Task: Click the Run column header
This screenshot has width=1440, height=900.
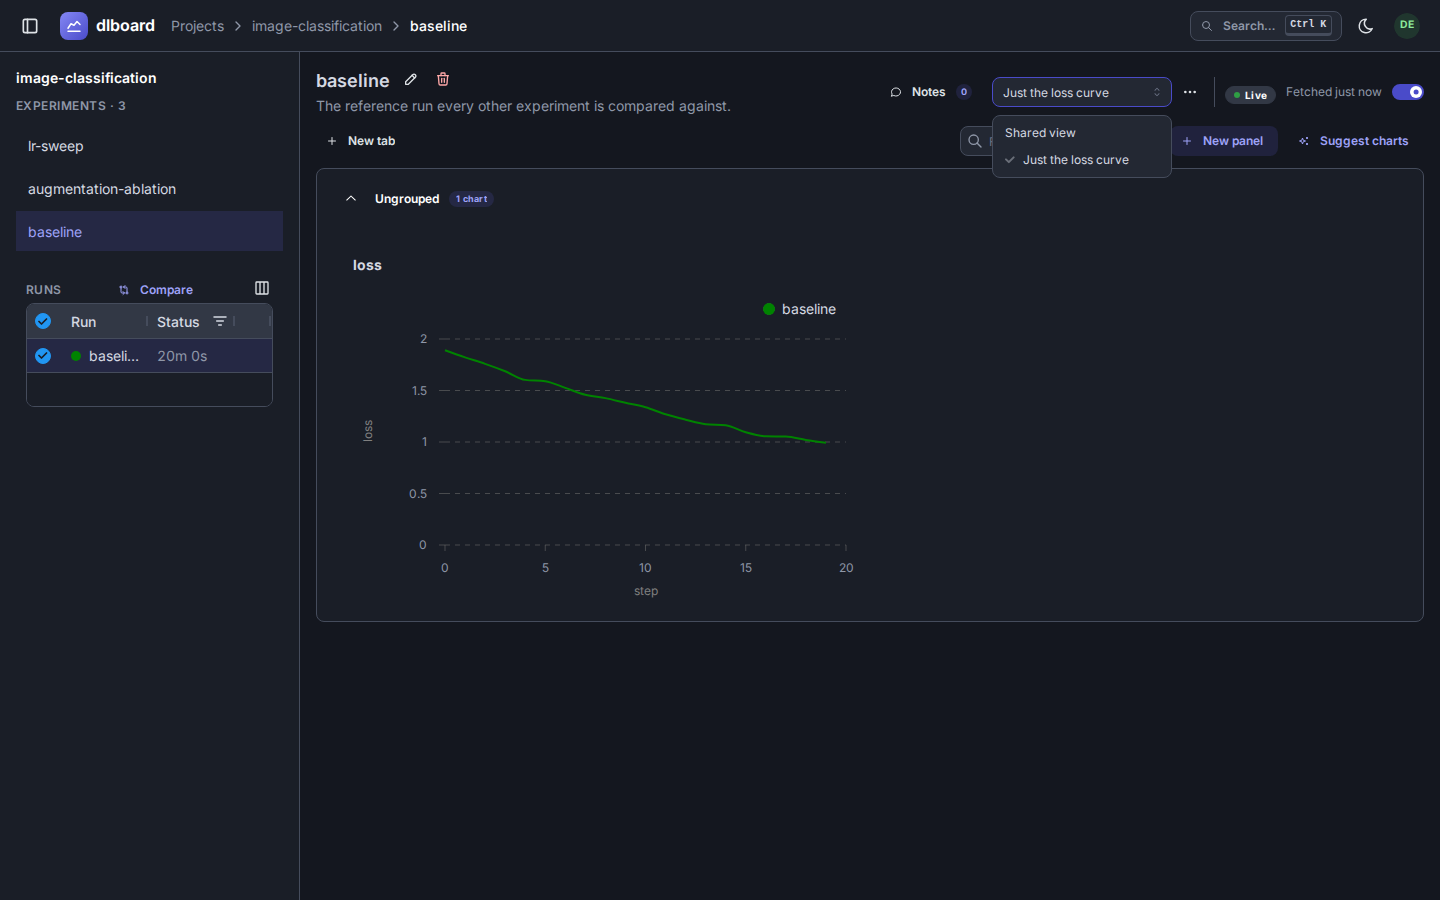Action: 84,322
